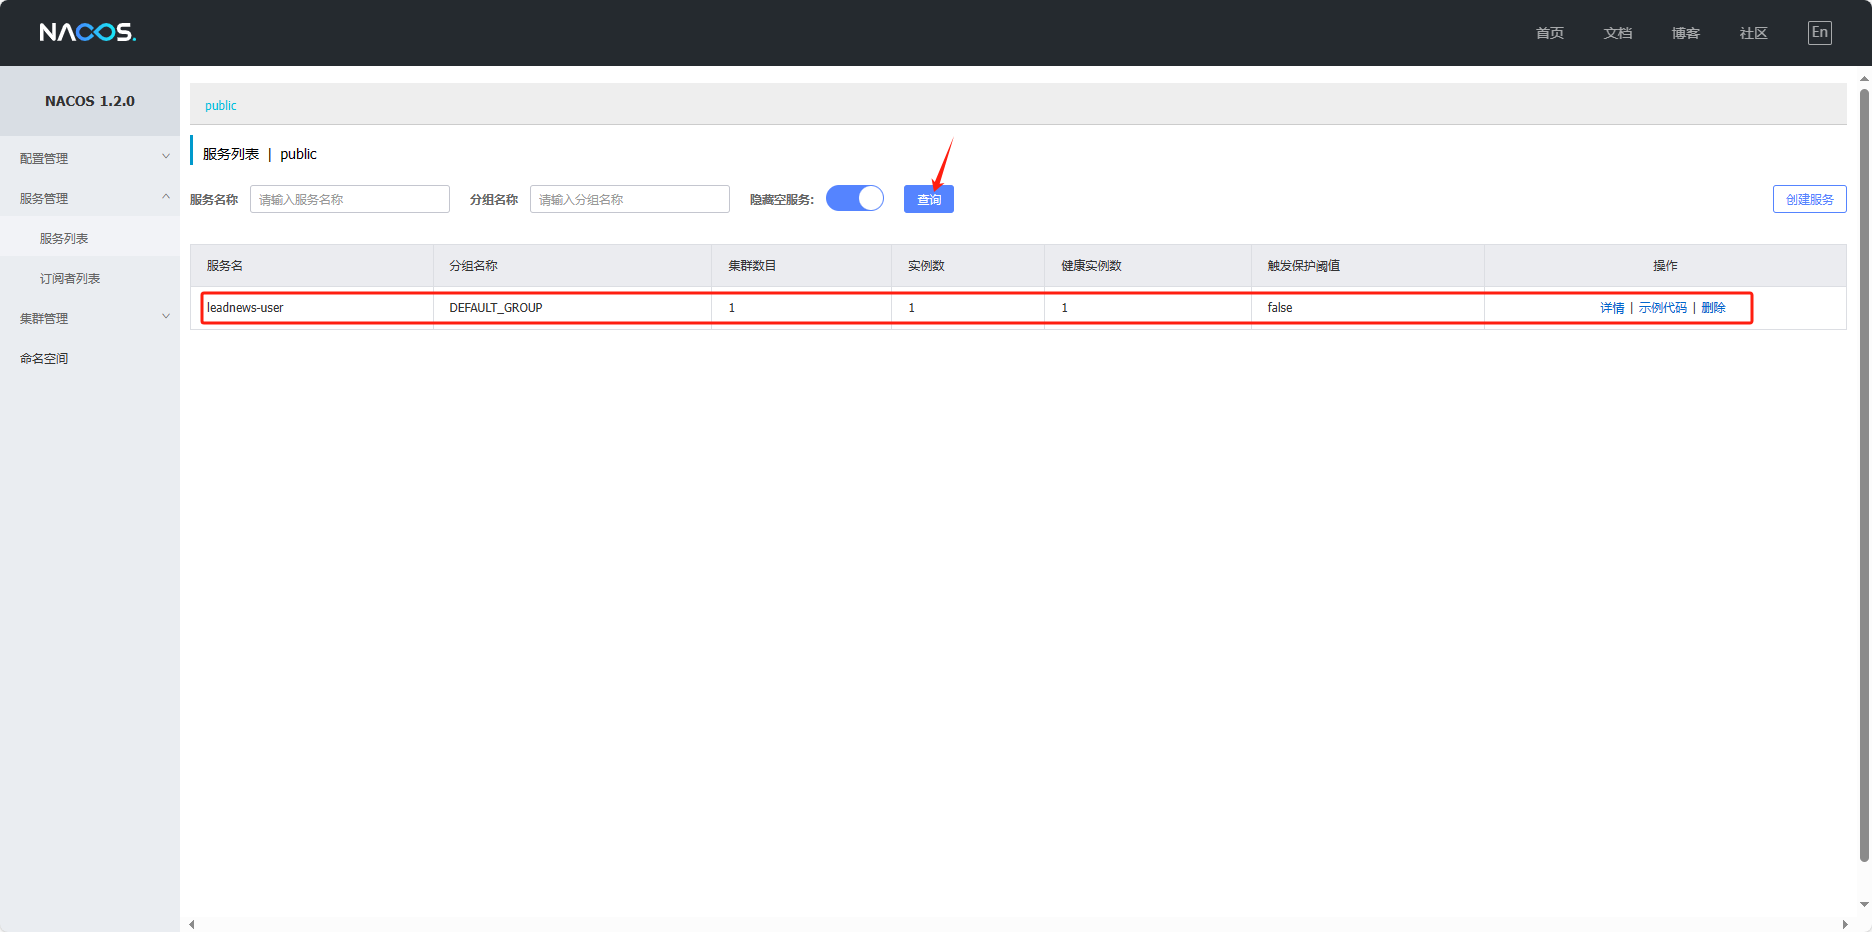Viewport: 1872px width, 932px height.
Task: Open 文档 in the top navigation
Action: click(x=1618, y=33)
